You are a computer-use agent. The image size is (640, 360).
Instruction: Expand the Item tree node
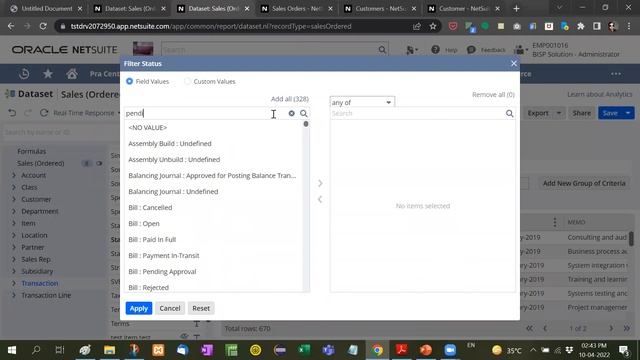coord(14,223)
